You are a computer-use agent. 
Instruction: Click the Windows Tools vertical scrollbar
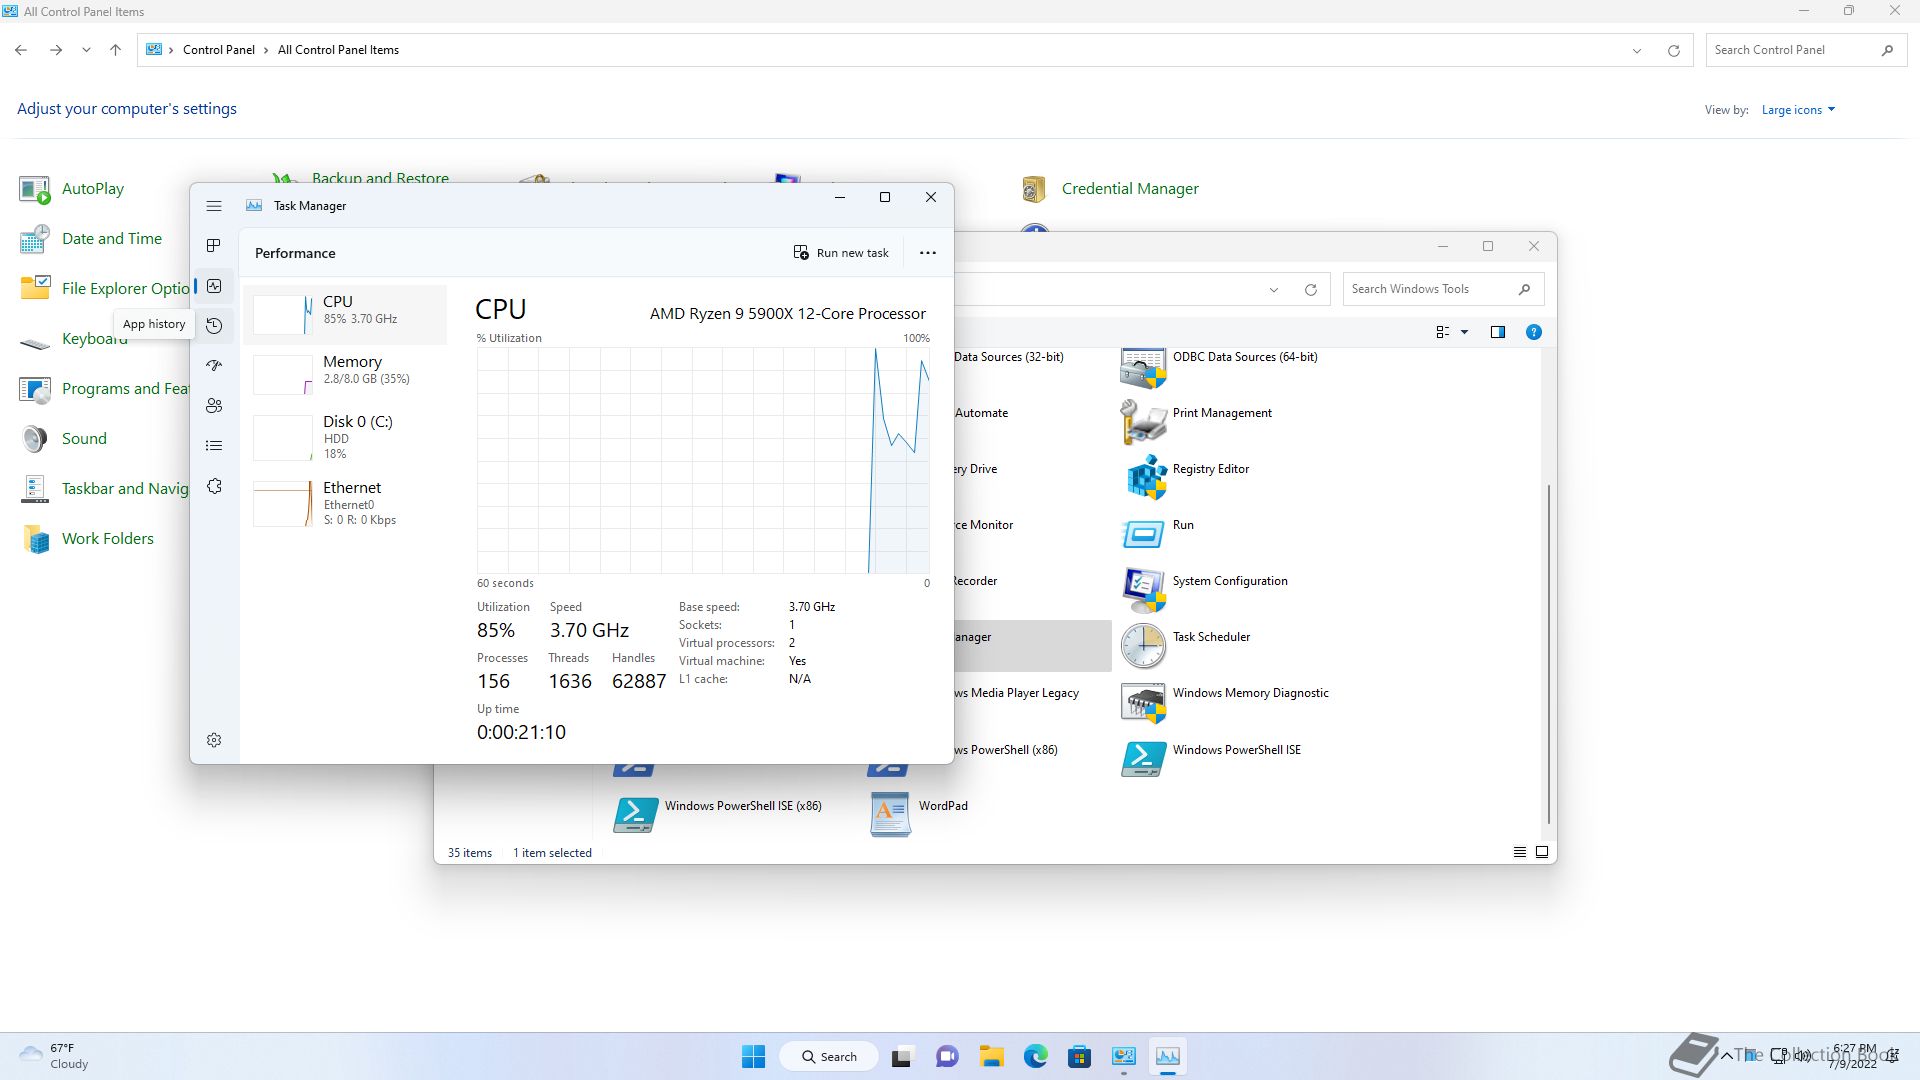click(x=1549, y=654)
